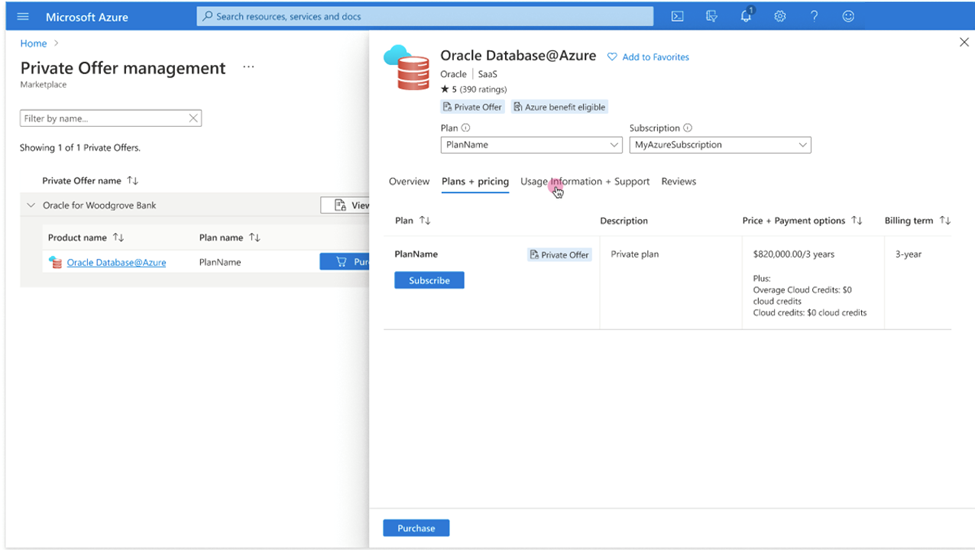
Task: Open the portal settings gear
Action: 780,17
